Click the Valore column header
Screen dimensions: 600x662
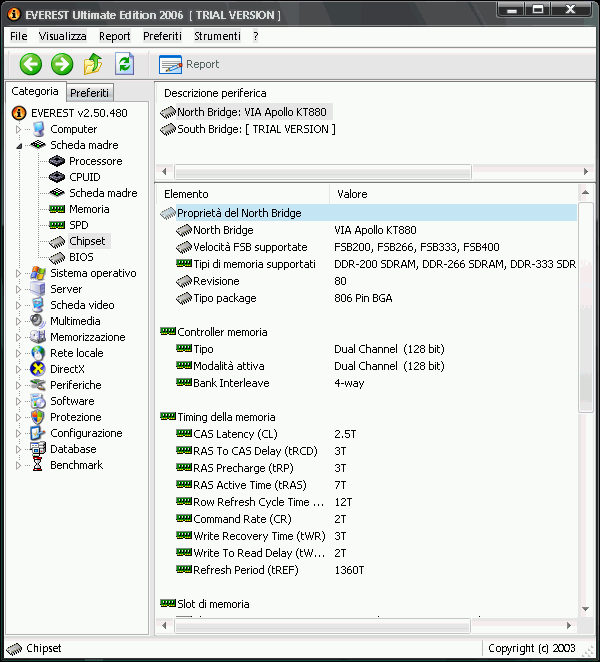[453, 194]
